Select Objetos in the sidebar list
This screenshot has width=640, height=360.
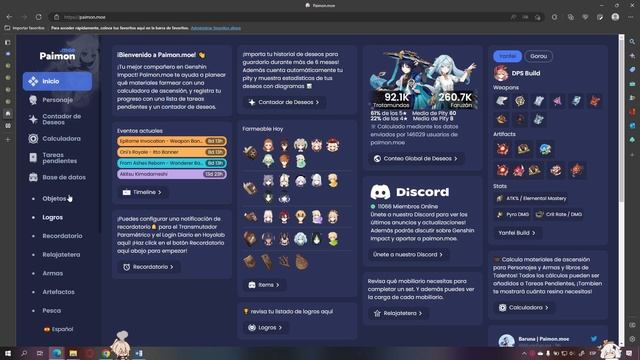(54, 199)
